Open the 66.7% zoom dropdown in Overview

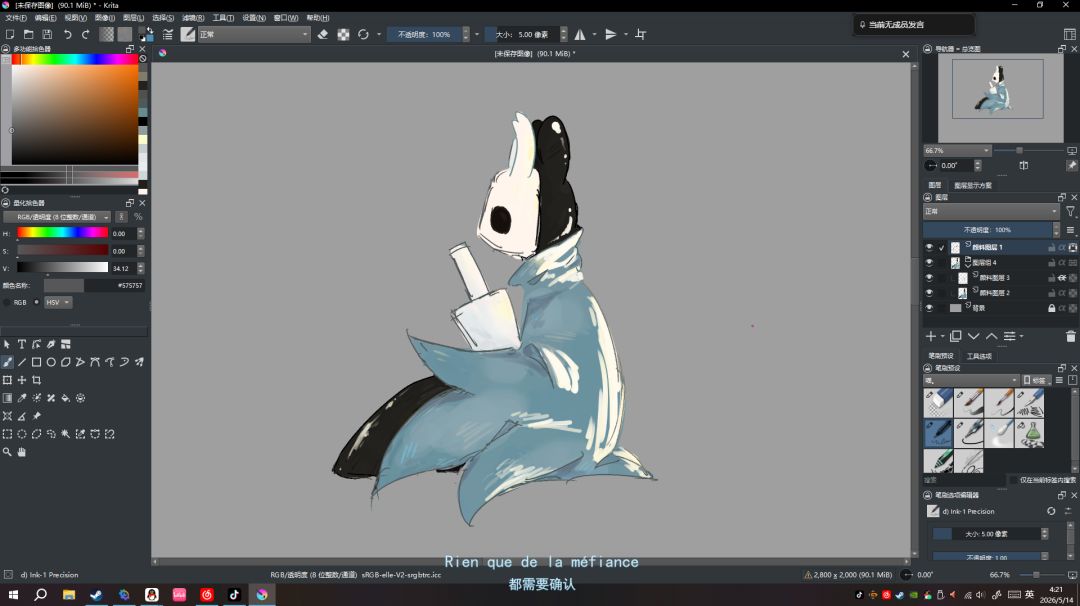(957, 150)
